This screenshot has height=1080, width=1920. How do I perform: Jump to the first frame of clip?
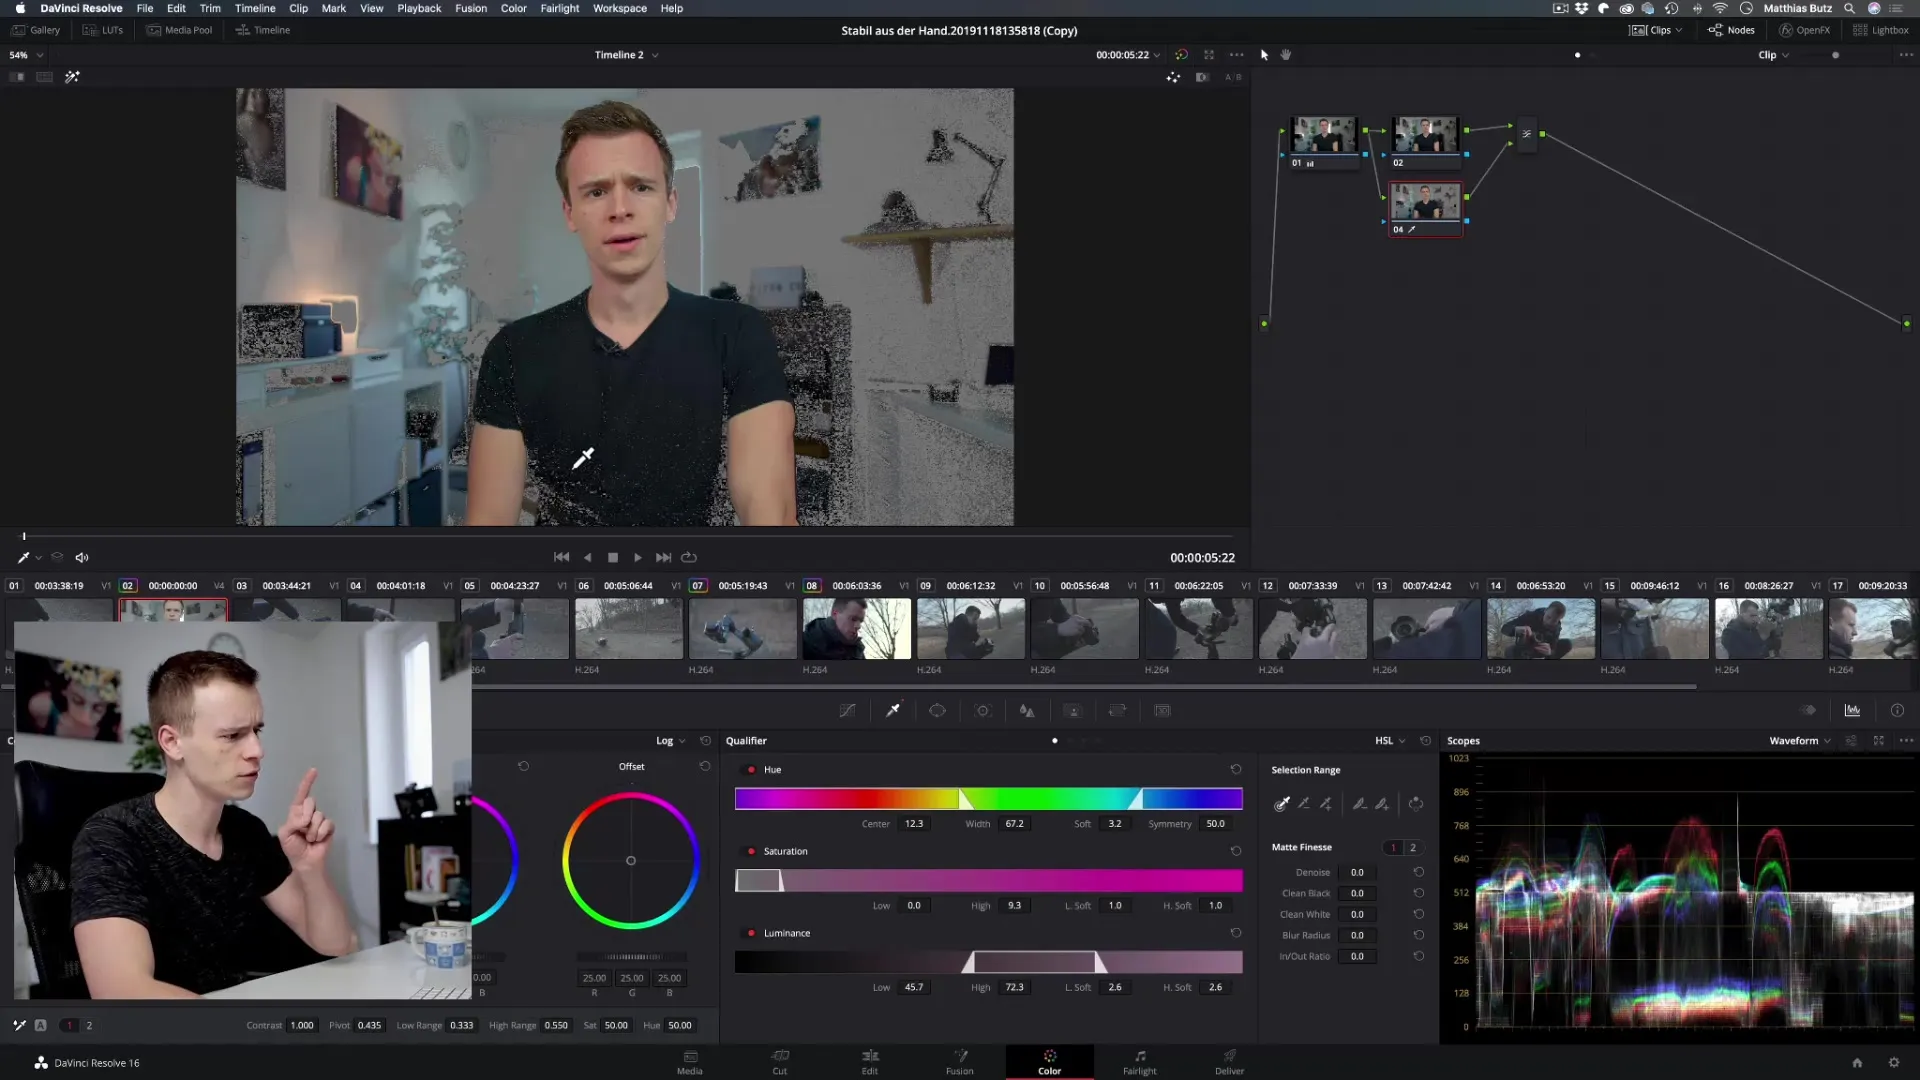[x=562, y=557]
